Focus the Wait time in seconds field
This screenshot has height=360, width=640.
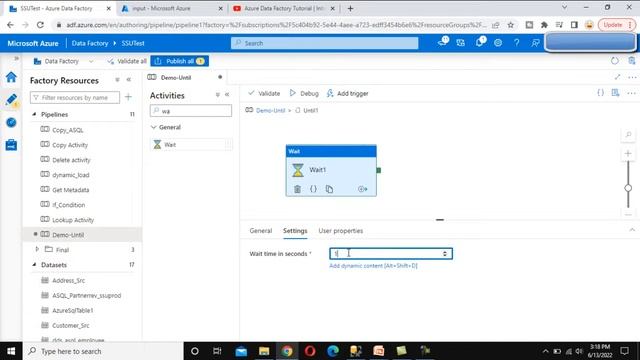(391, 253)
